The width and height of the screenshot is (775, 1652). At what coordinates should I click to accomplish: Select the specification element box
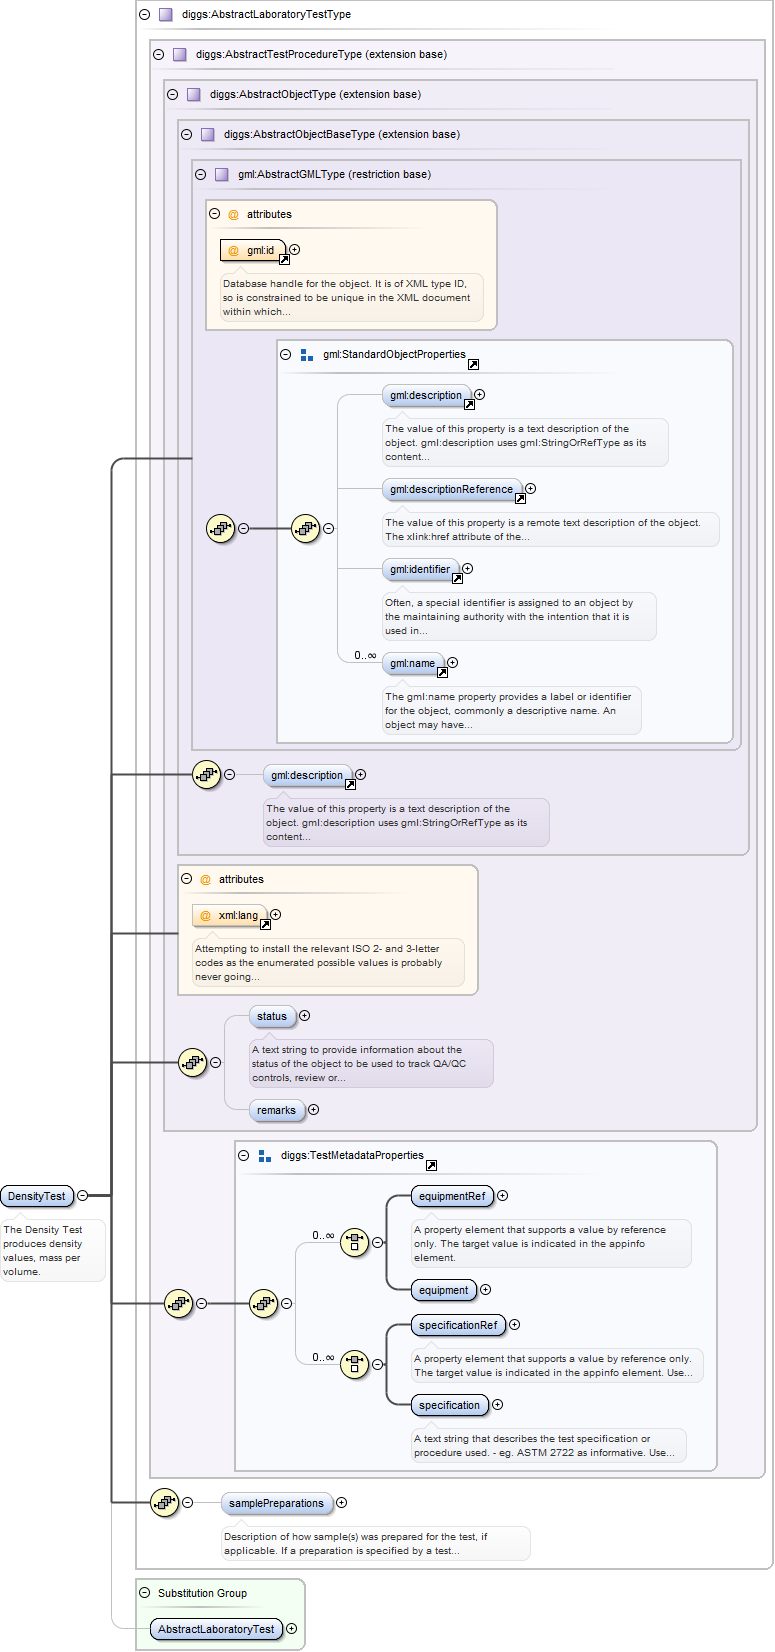pos(449,1405)
